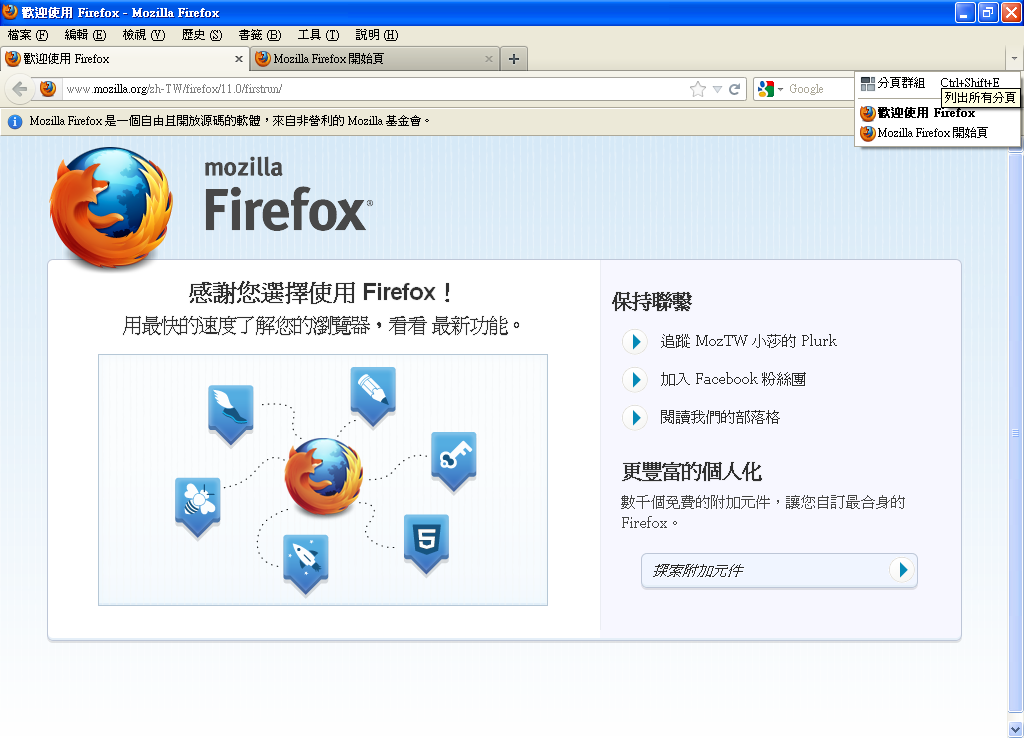This screenshot has height=738, width=1024.
Task: Click the bee icon in the feature graphic
Action: coord(198,508)
